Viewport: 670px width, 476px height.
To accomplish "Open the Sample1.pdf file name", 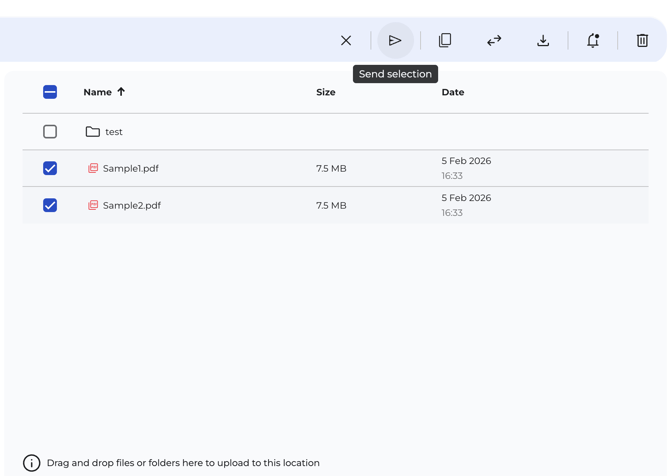I will pyautogui.click(x=131, y=169).
